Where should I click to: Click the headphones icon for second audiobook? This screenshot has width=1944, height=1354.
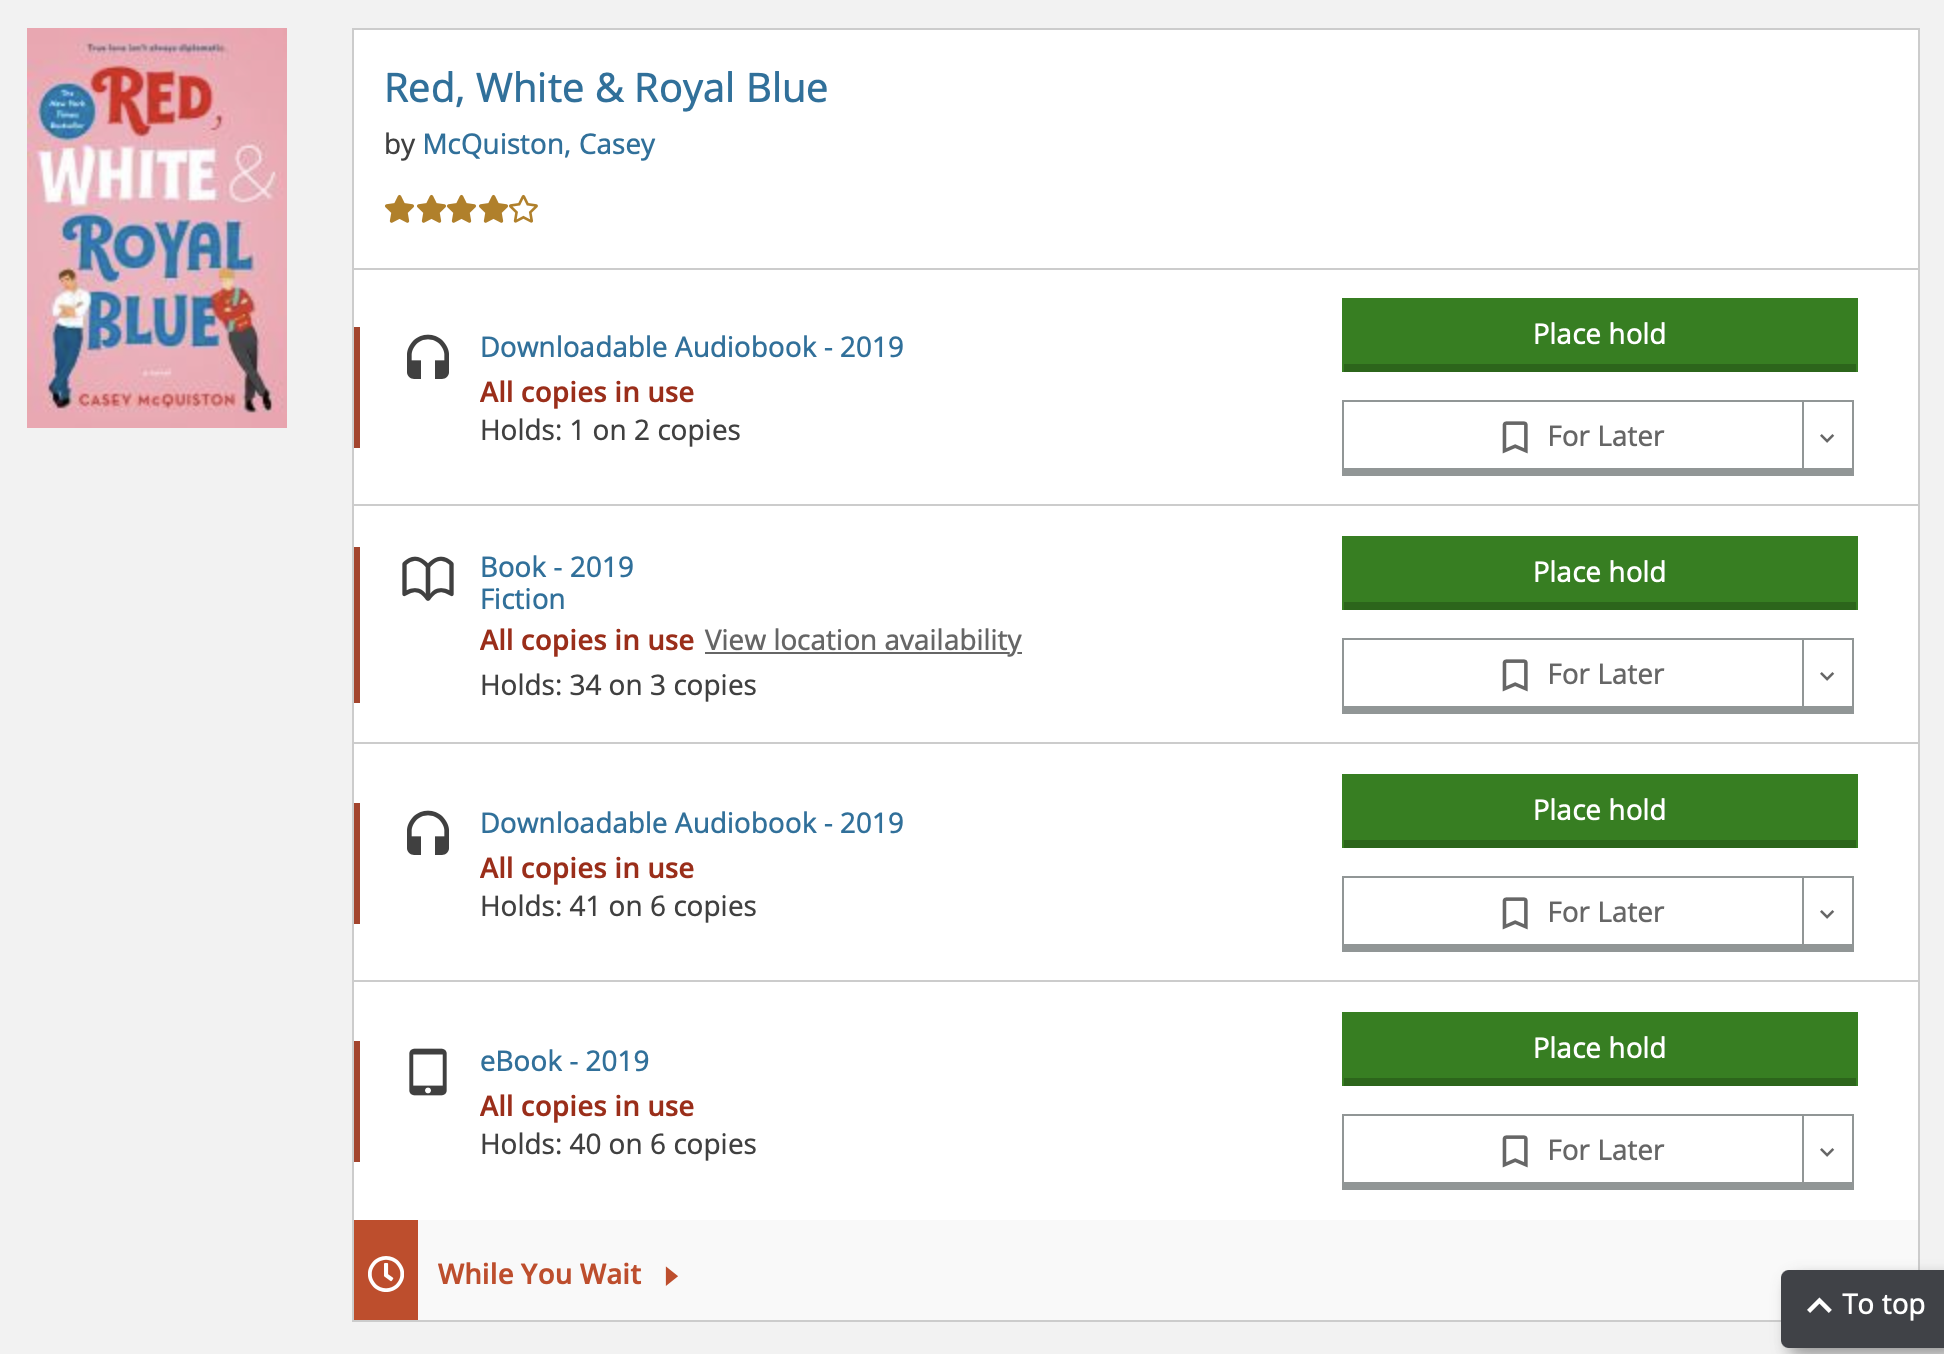[428, 833]
